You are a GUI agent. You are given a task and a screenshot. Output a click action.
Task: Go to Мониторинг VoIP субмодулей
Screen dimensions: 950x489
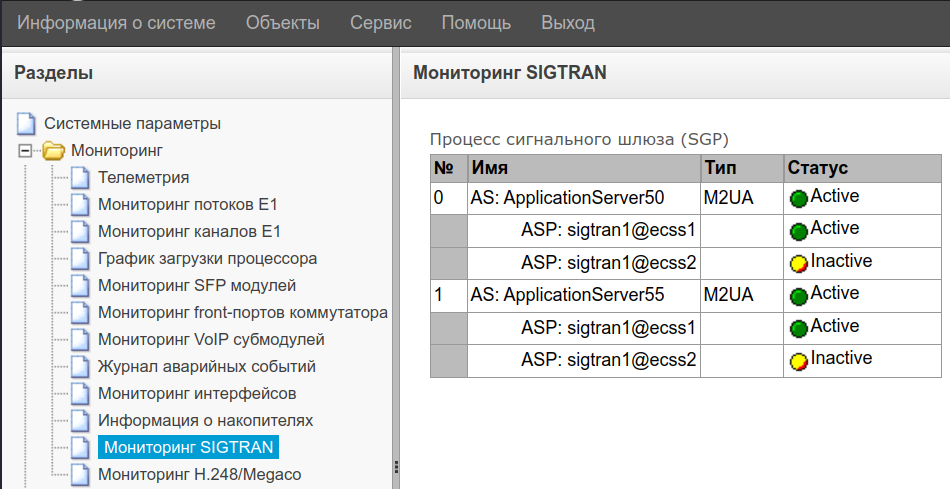(x=210, y=340)
